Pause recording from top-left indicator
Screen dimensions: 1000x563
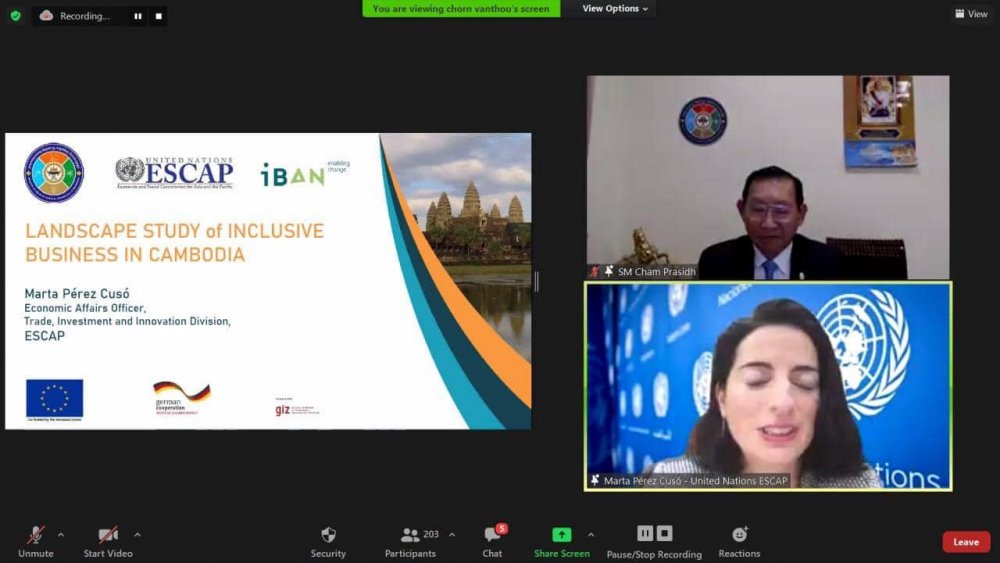pyautogui.click(x=138, y=16)
